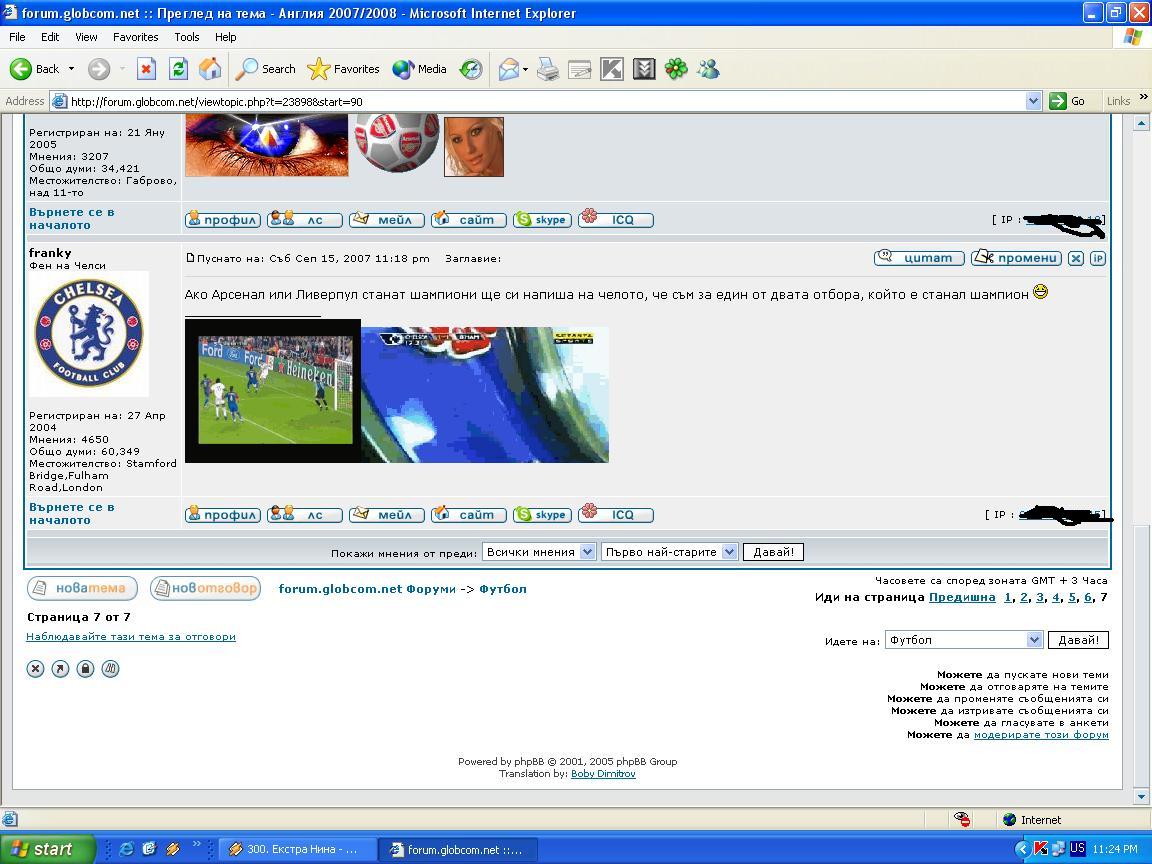Screen dimensions: 1152x864
Task: Click the delete post X icon on franky's post
Action: (1075, 258)
